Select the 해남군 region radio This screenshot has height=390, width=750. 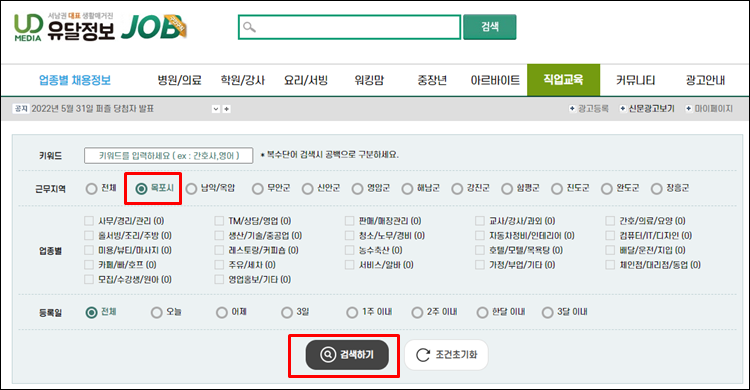[x=407, y=189]
